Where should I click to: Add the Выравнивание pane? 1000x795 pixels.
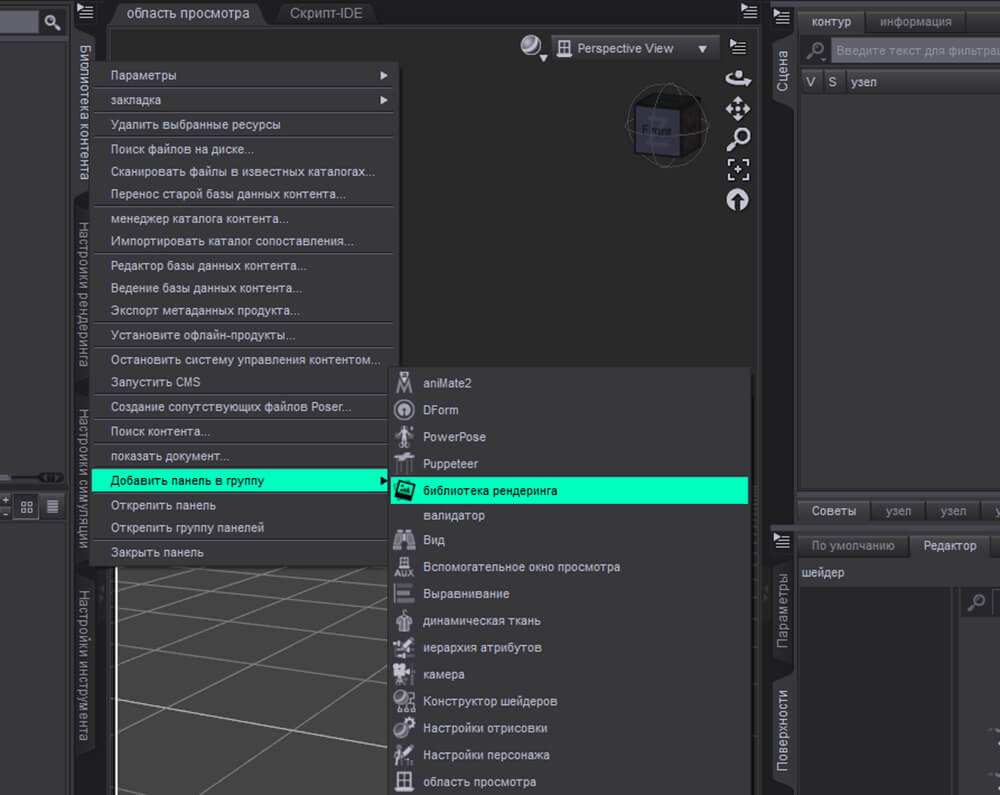pos(569,594)
